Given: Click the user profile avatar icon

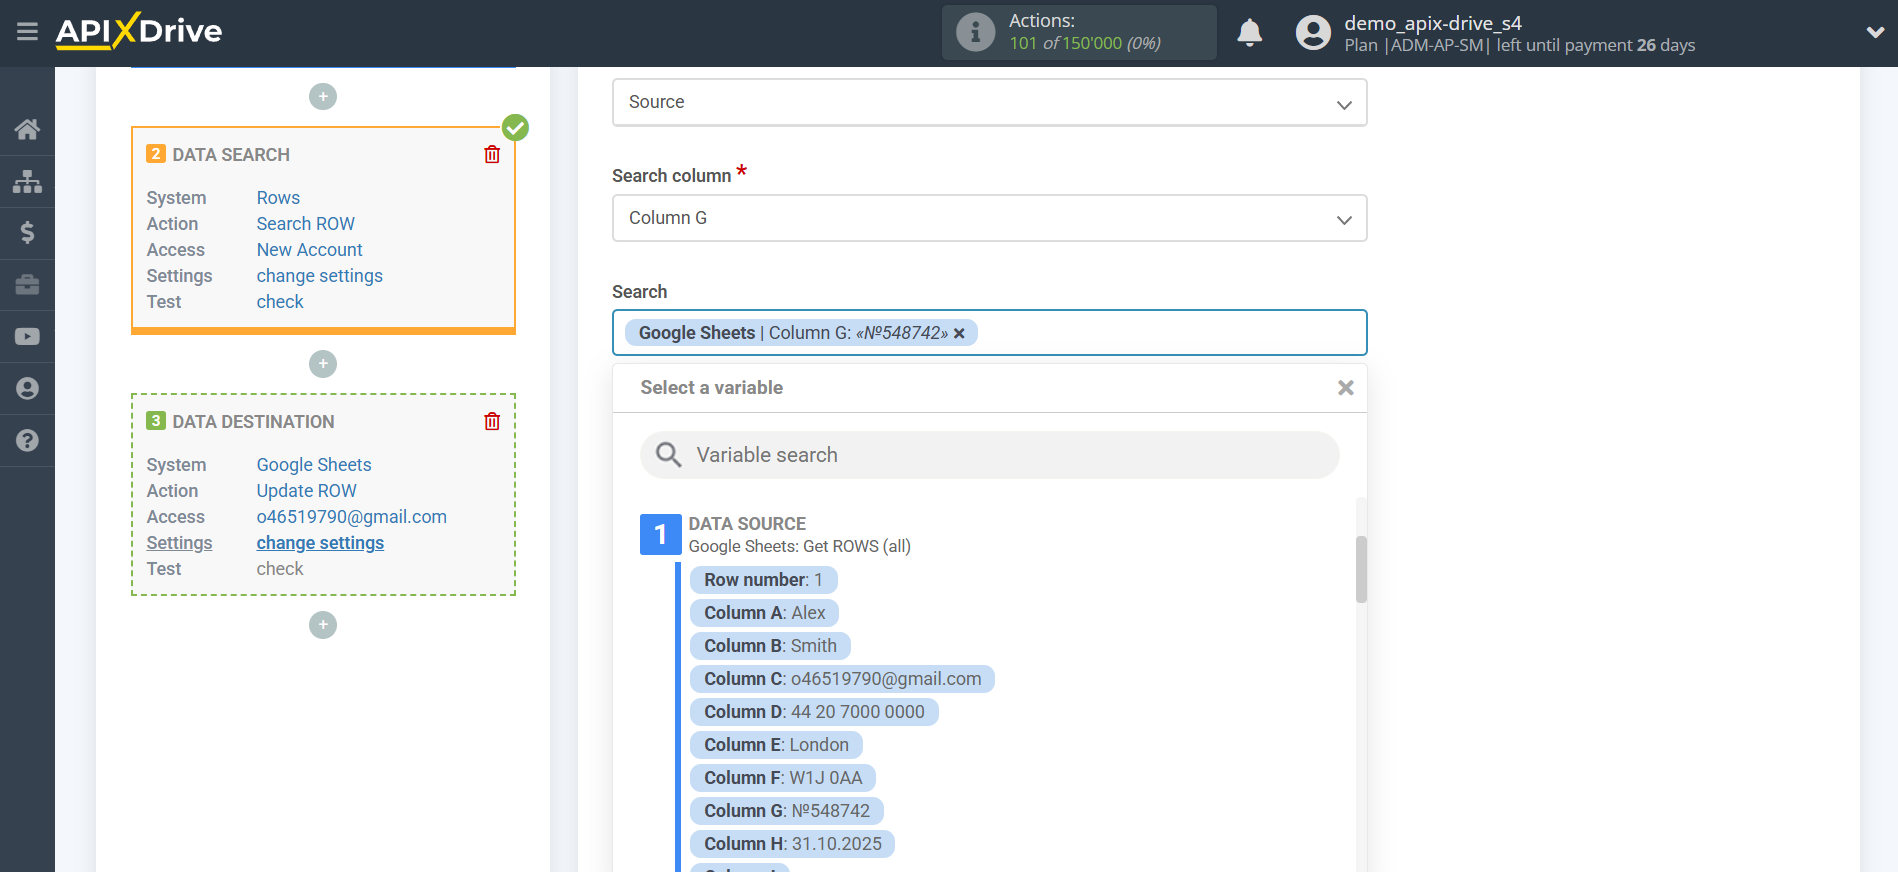Looking at the screenshot, I should [1313, 33].
